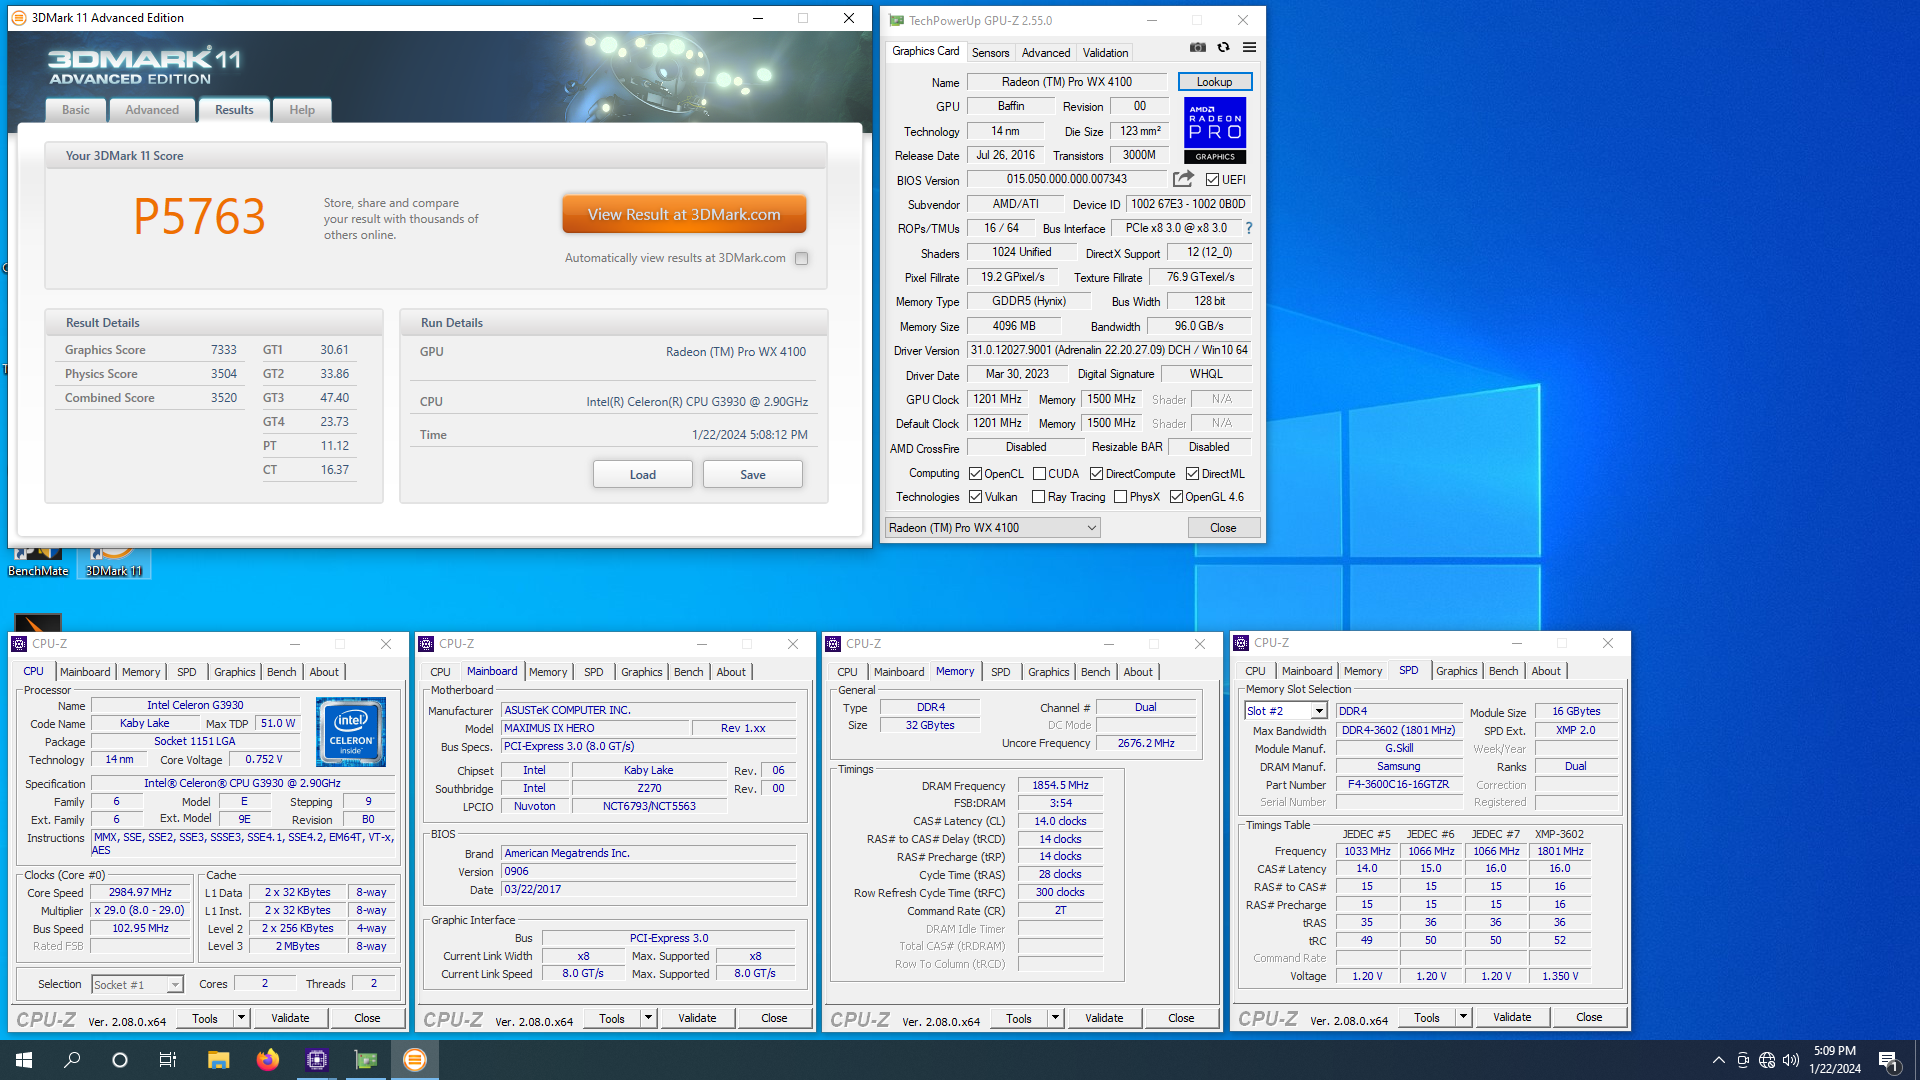Click Intel Celeron logo in CPU-Z
This screenshot has width=1920, height=1080.
tap(351, 731)
